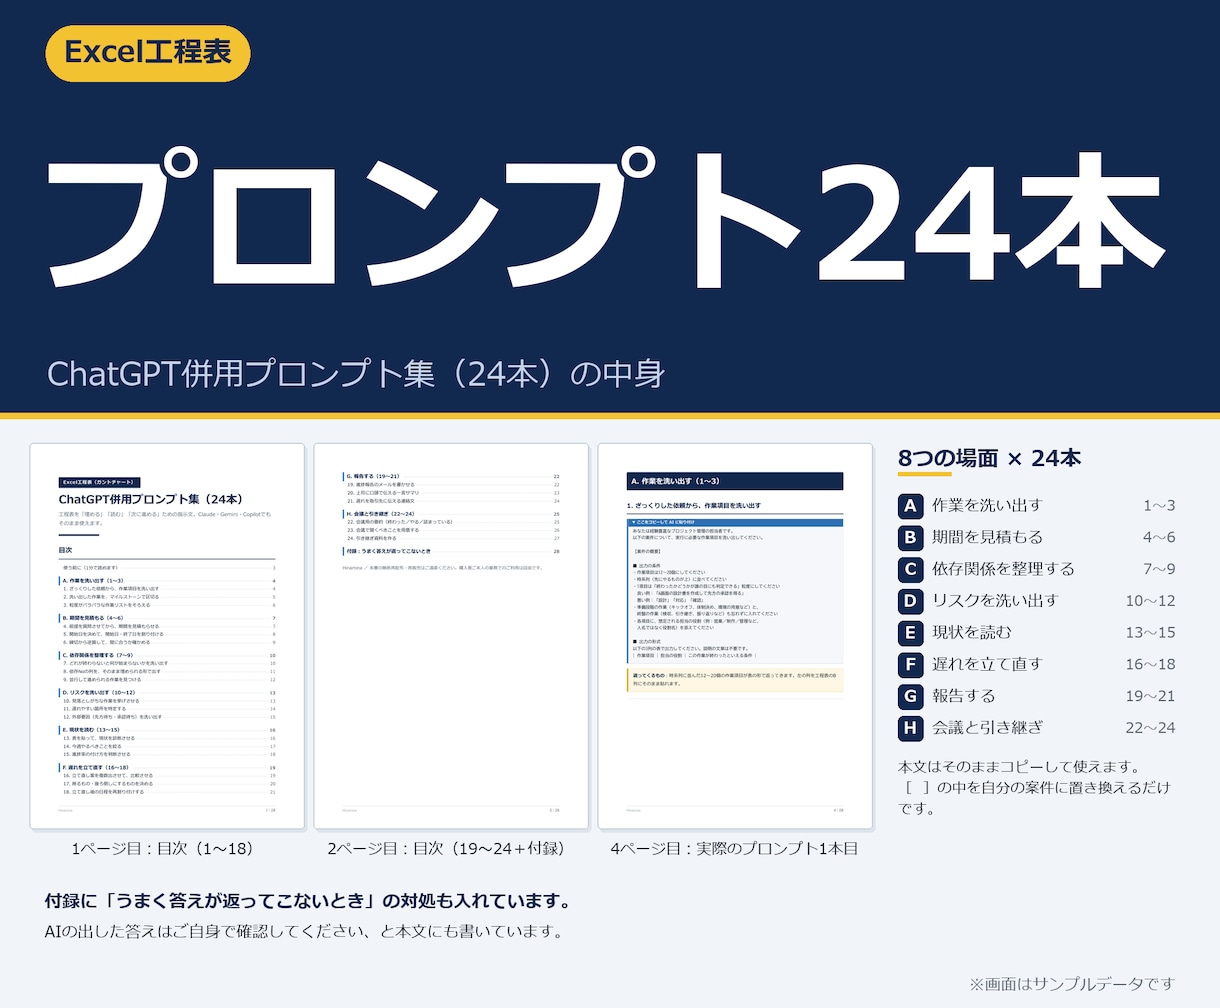Click the 目次 heading in page 1 thumbnail

click(66, 550)
